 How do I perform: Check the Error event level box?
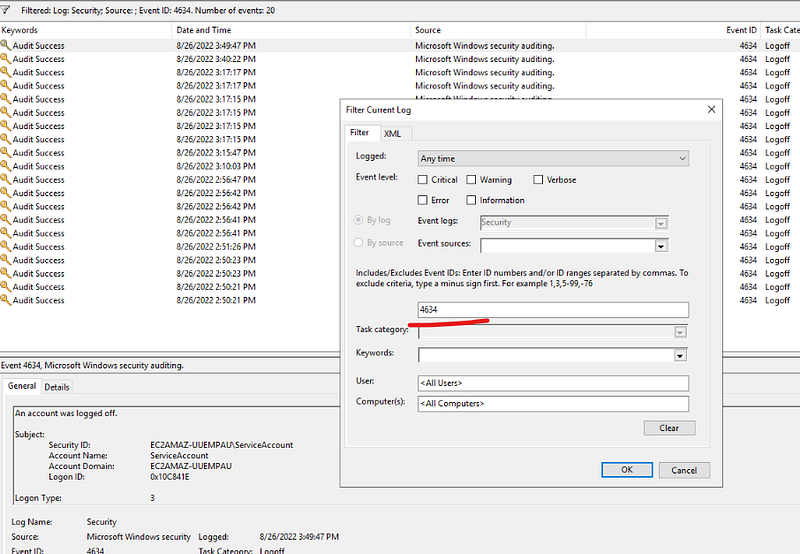[x=422, y=200]
